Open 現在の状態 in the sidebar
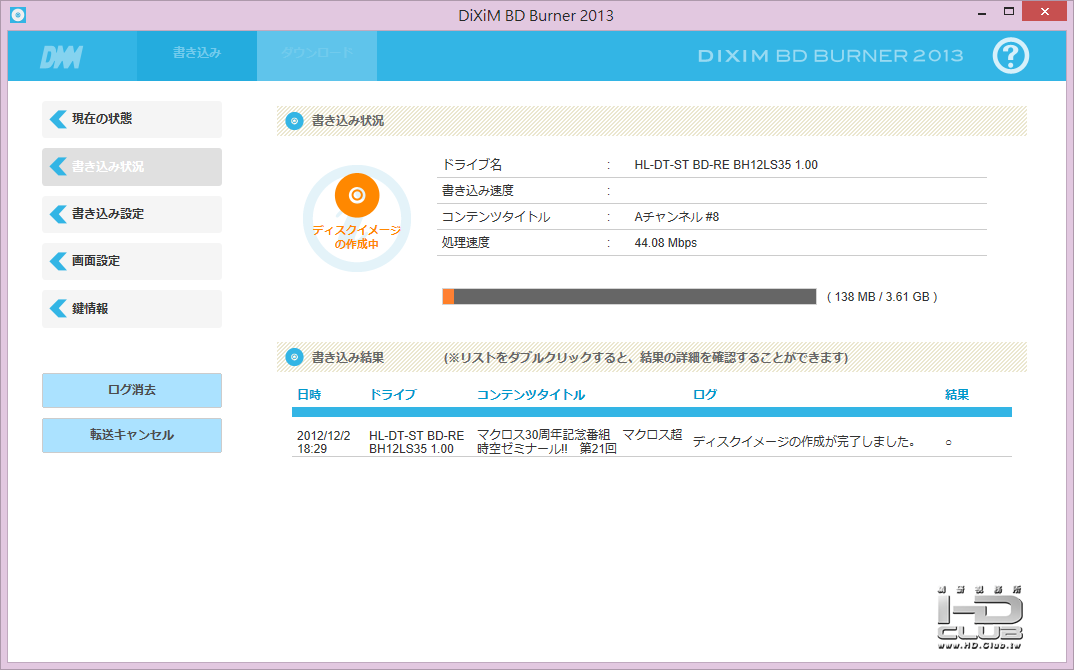The width and height of the screenshot is (1074, 670). tap(132, 119)
